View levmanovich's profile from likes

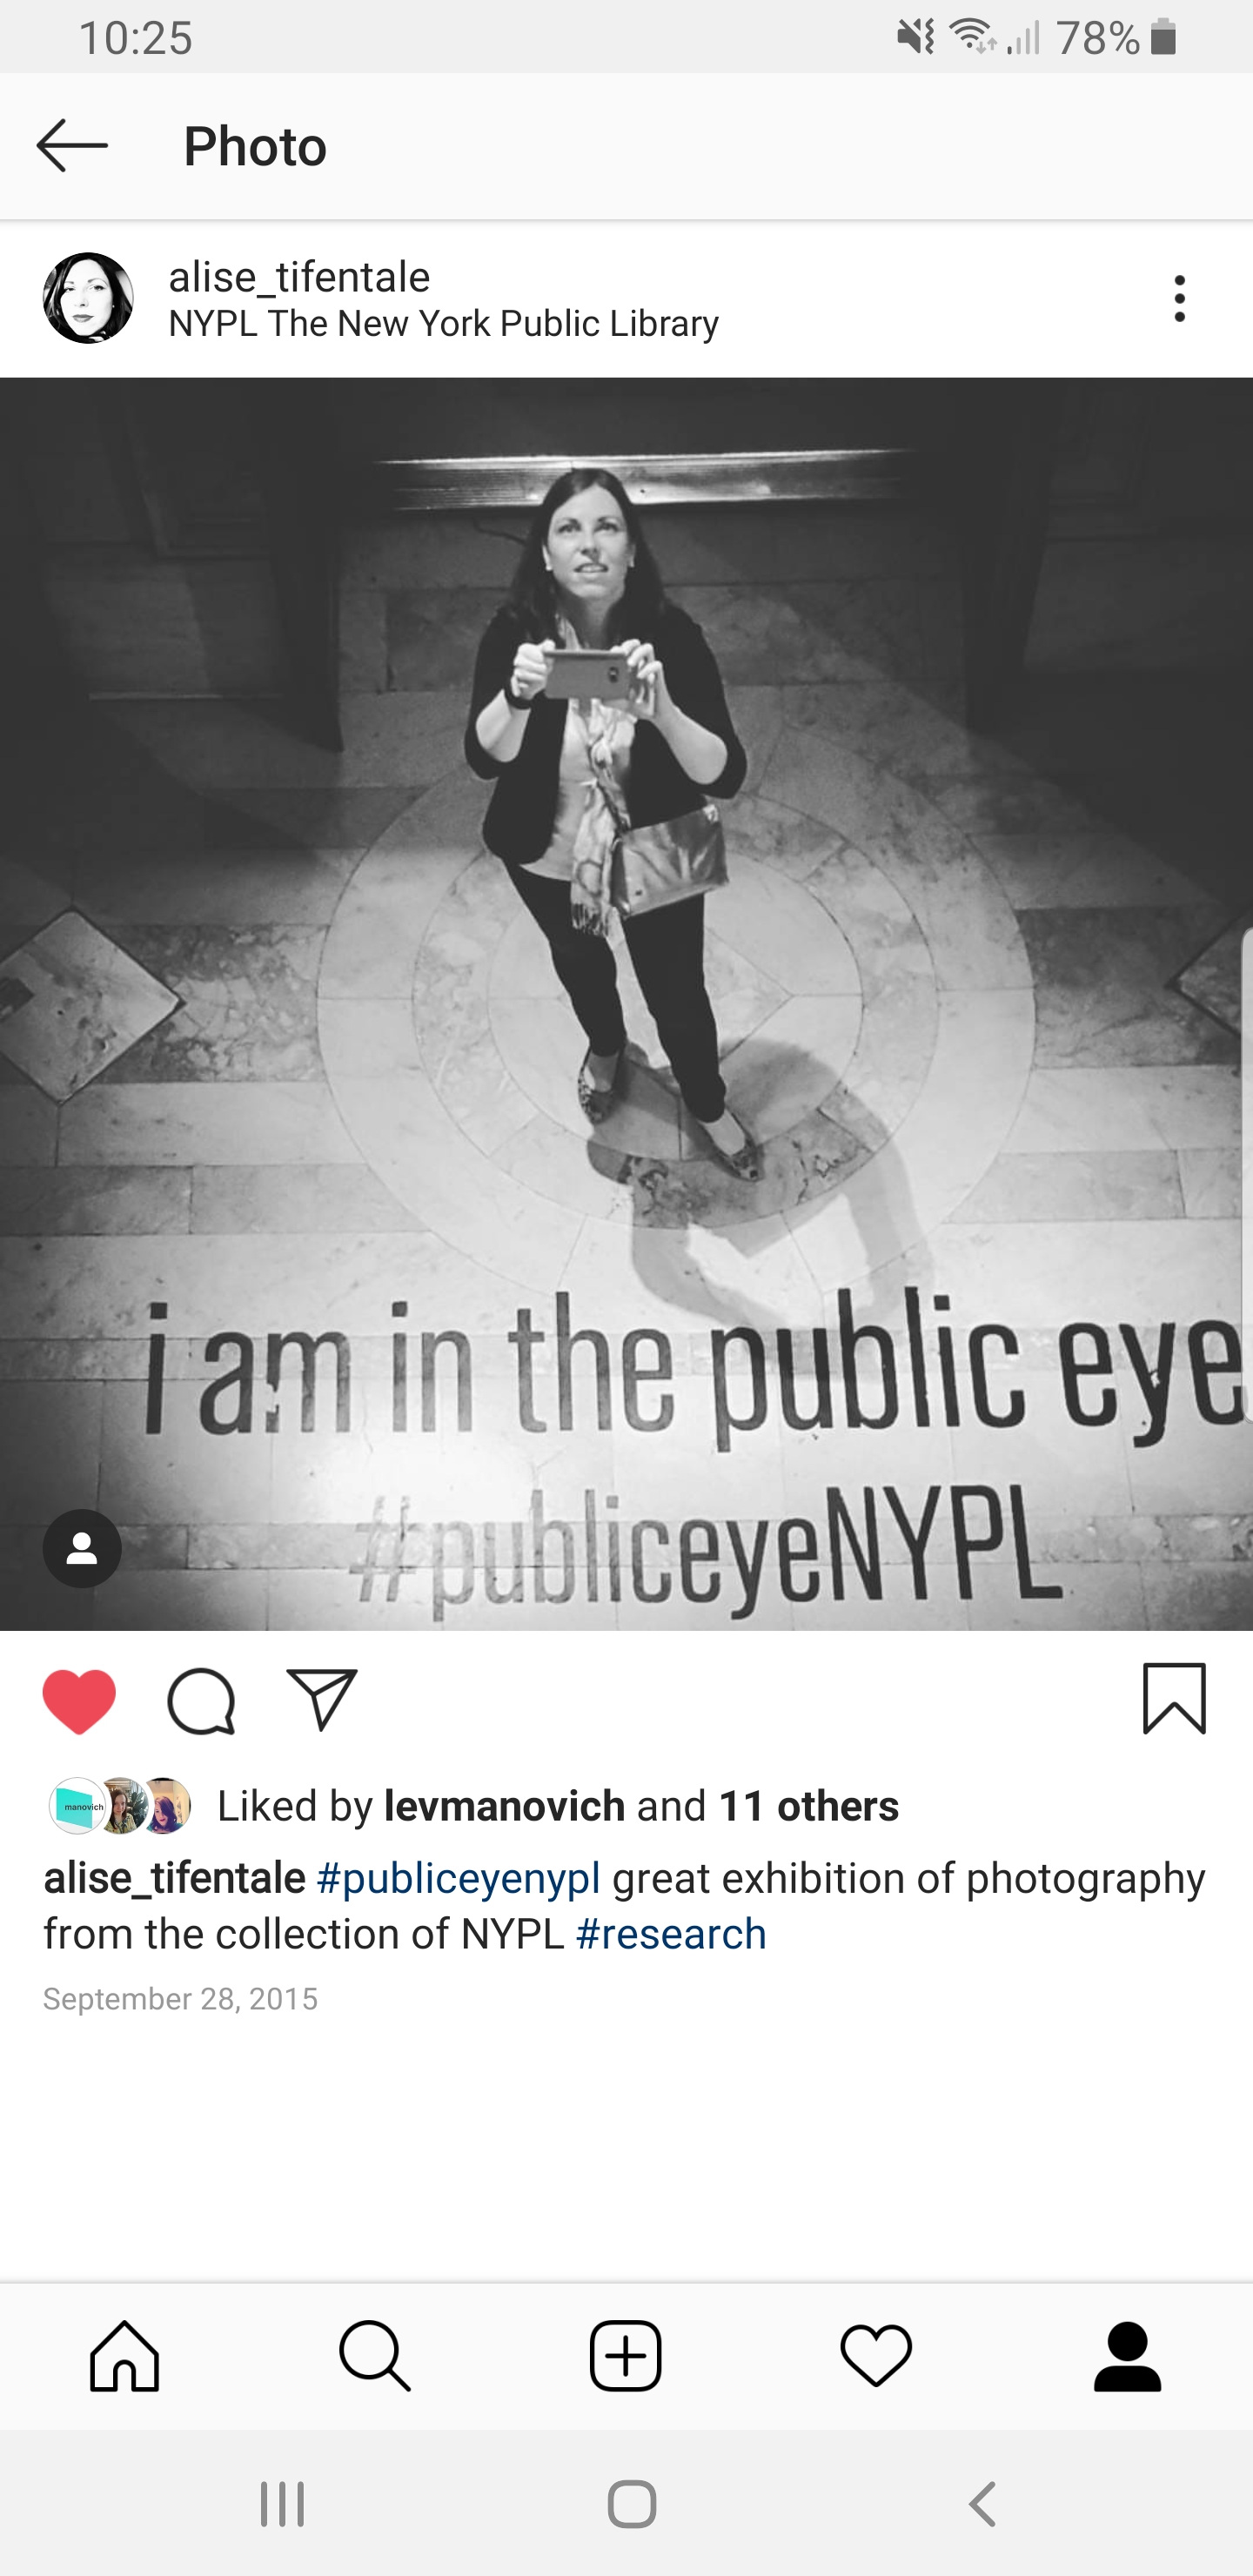pos(504,1806)
